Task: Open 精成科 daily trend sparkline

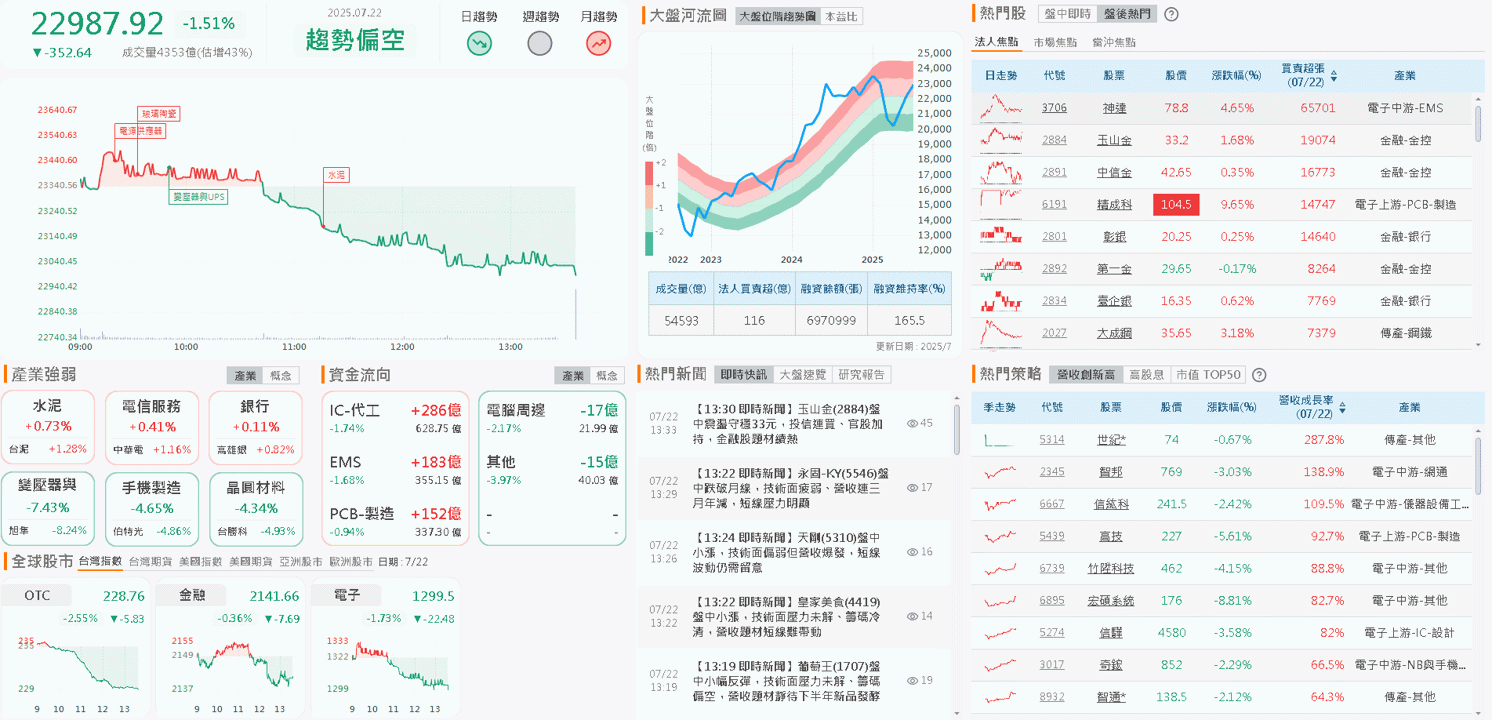Action: pyautogui.click(x=1001, y=204)
